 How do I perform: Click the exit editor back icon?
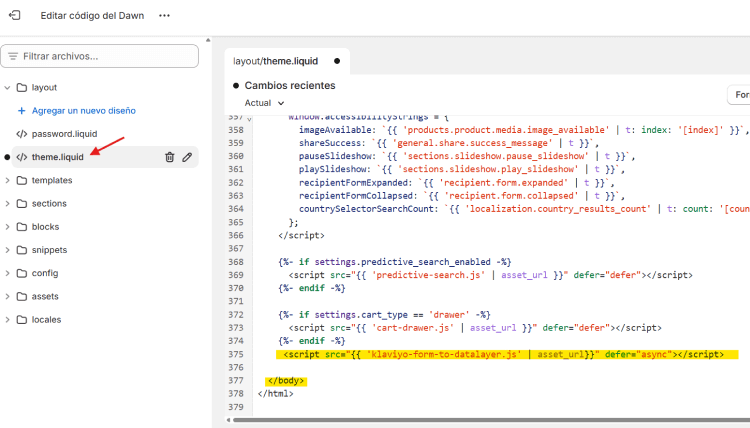click(x=15, y=15)
